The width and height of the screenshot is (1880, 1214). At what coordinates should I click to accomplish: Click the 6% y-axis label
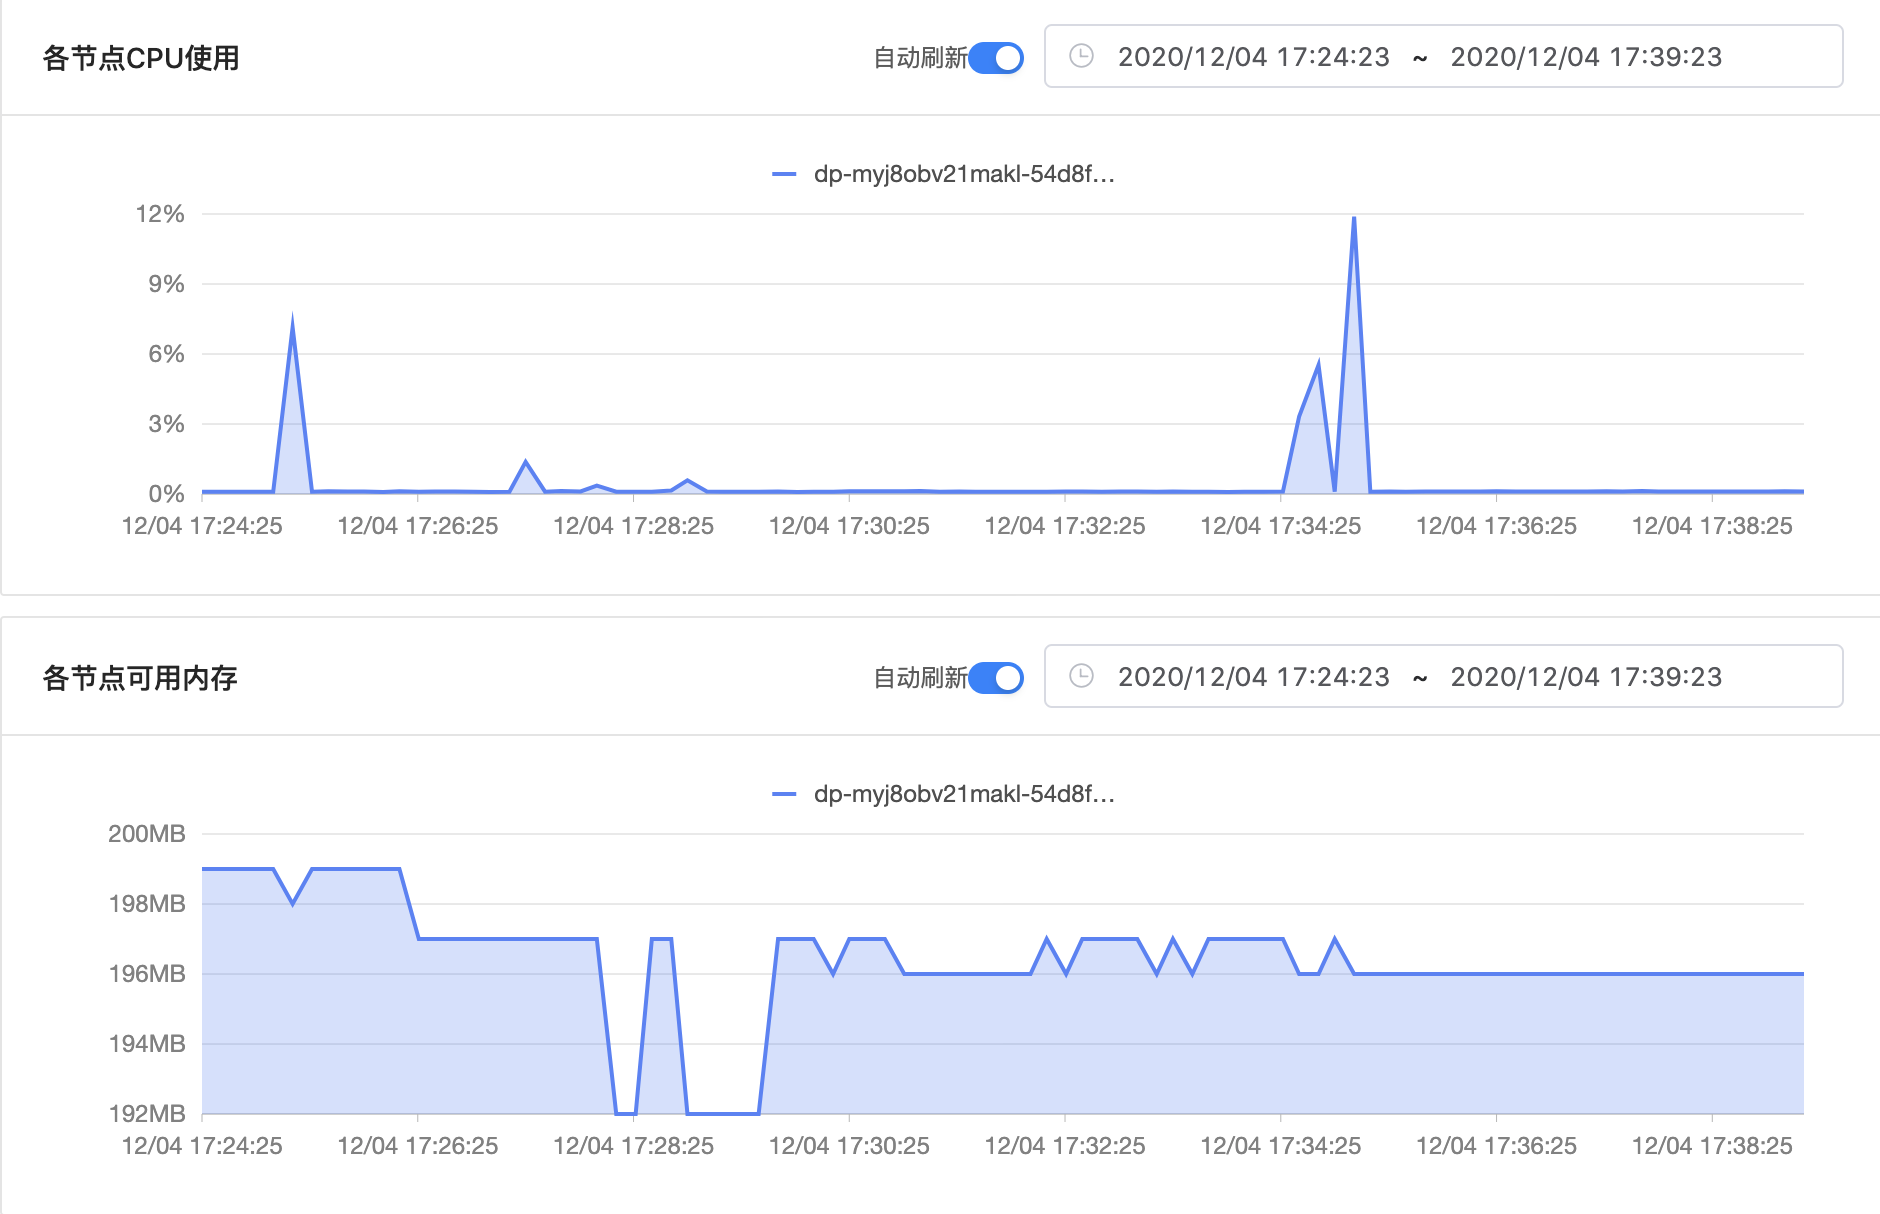(166, 354)
